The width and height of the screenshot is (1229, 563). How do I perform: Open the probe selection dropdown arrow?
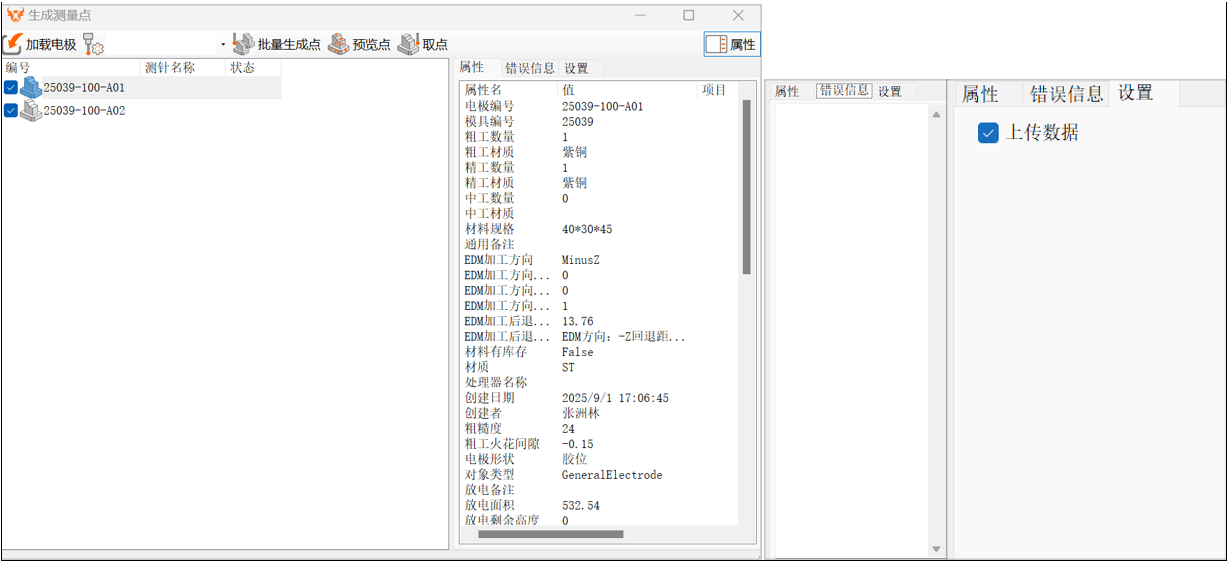point(223,45)
